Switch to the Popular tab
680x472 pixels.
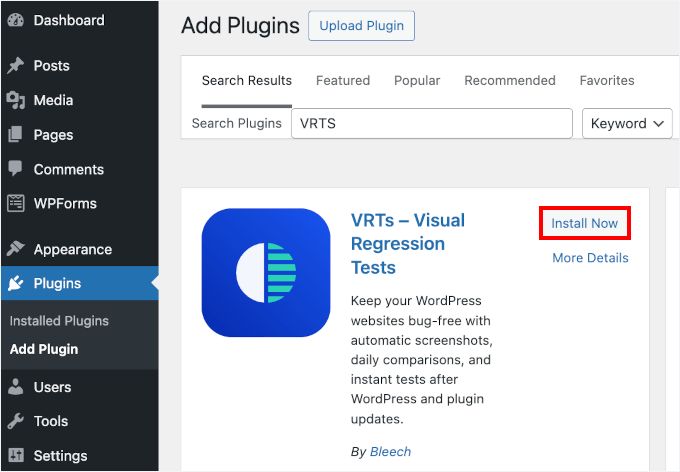417,80
